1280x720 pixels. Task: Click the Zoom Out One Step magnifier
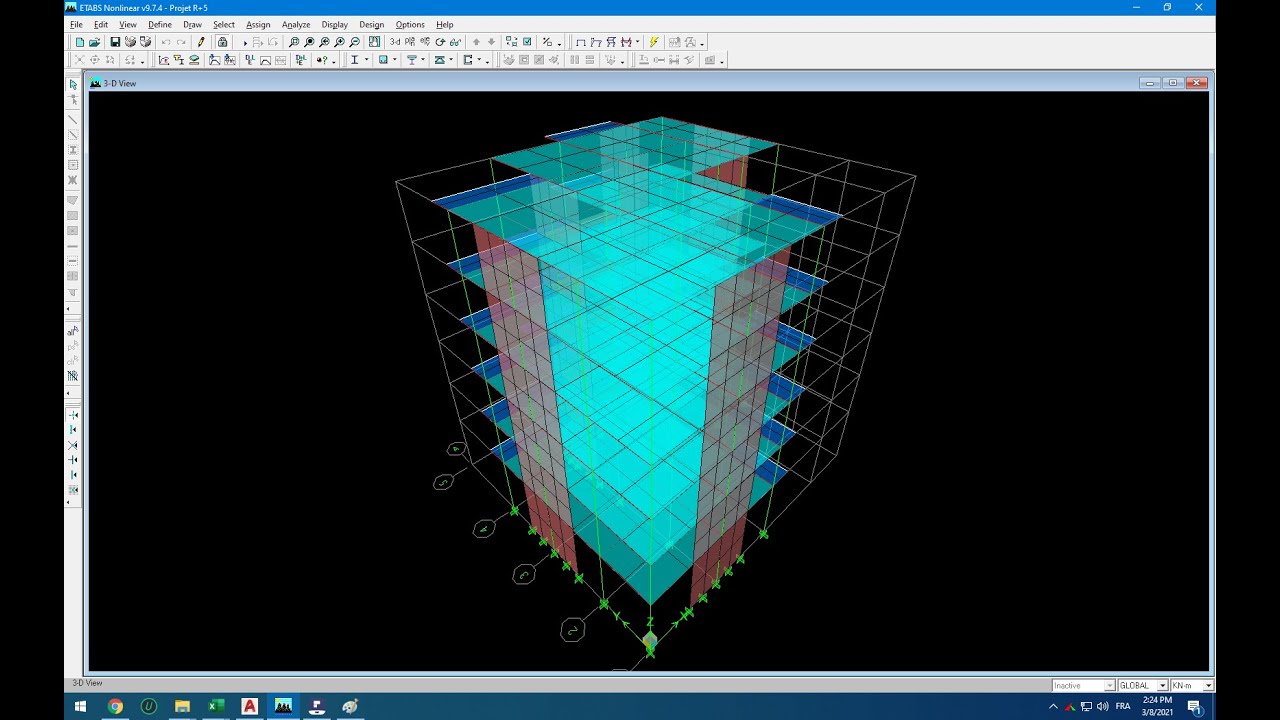coord(355,42)
